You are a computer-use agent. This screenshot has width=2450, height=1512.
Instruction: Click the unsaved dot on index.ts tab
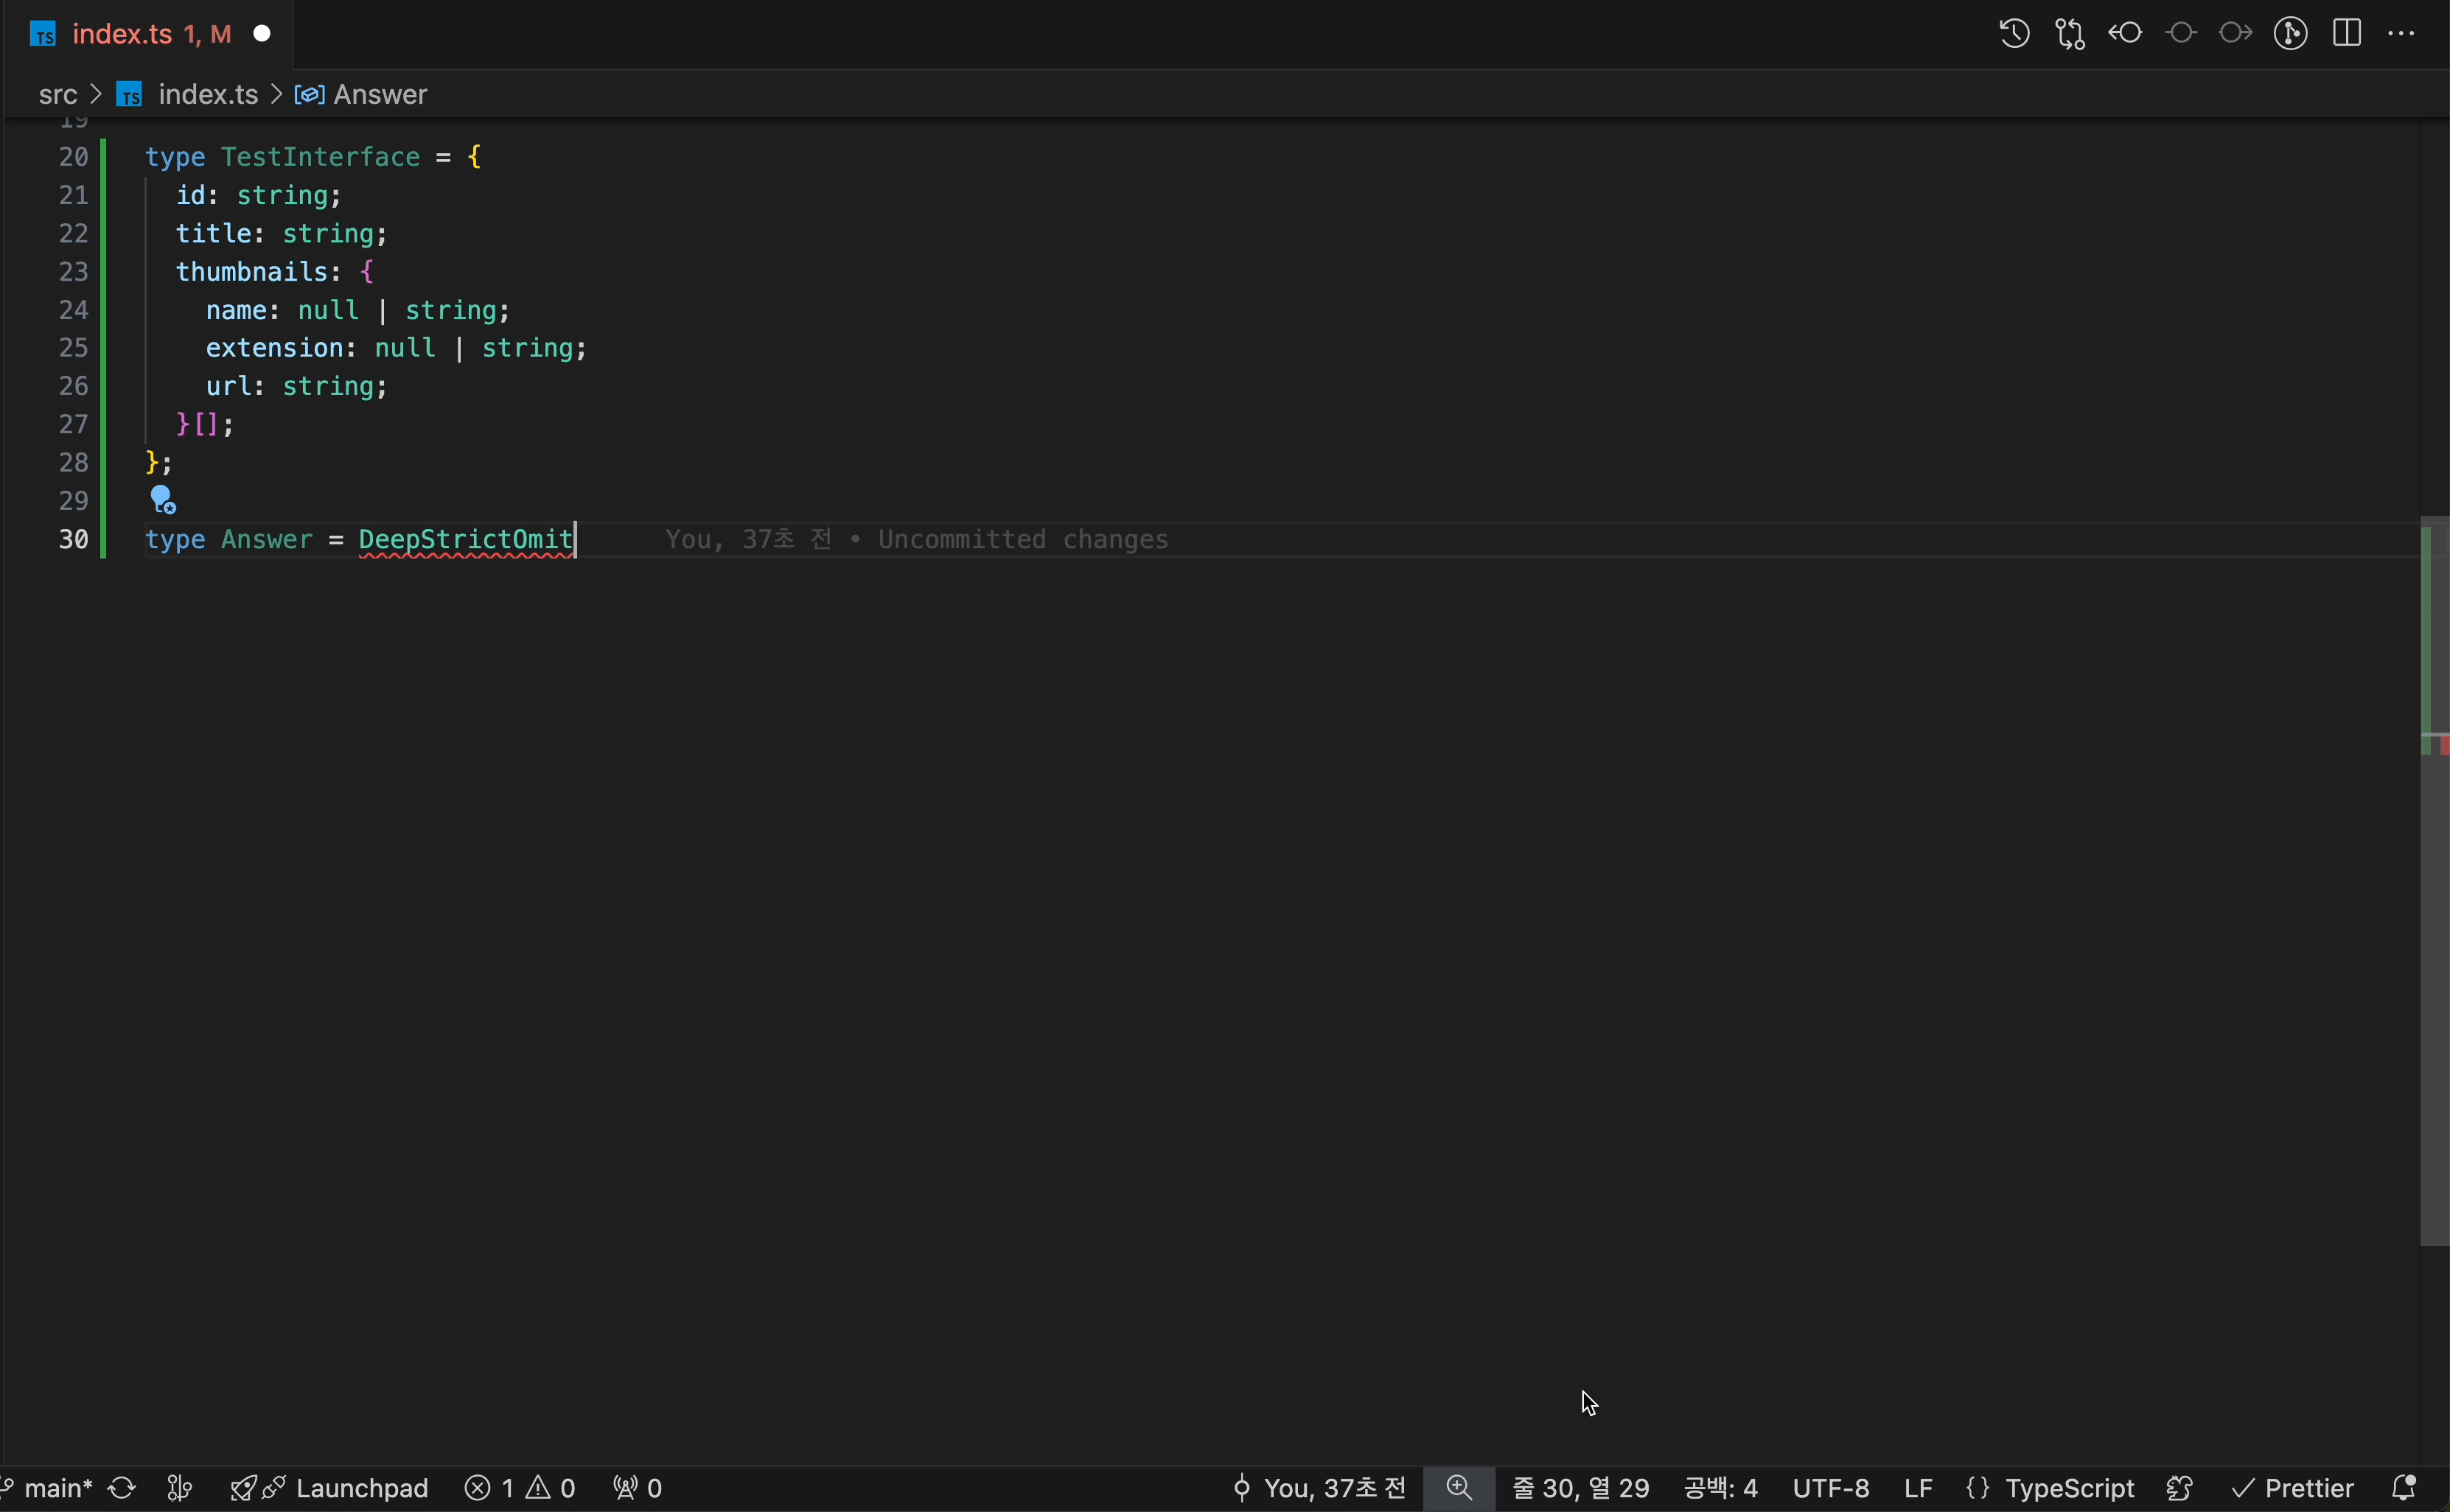(262, 34)
